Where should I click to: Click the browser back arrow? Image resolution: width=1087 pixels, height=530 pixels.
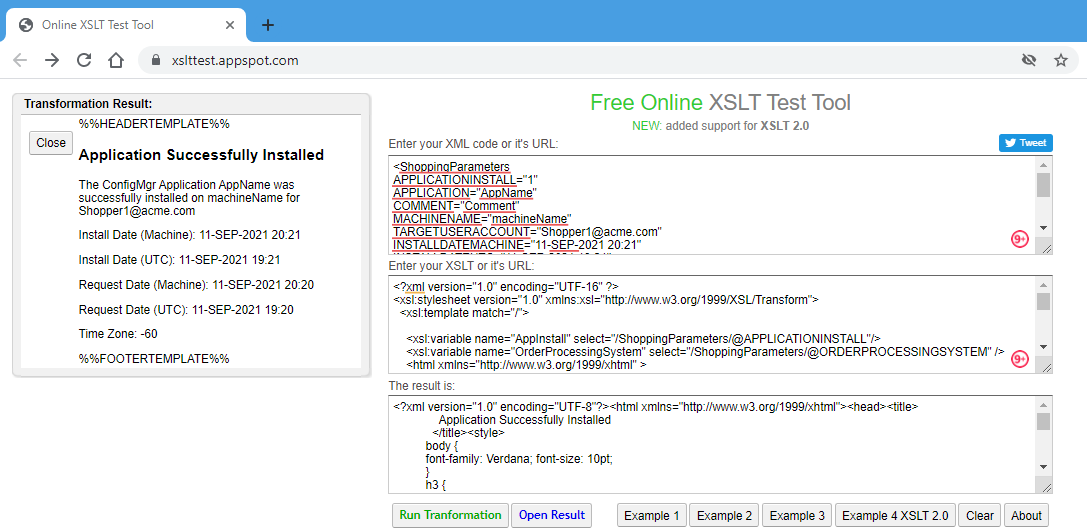[x=20, y=60]
